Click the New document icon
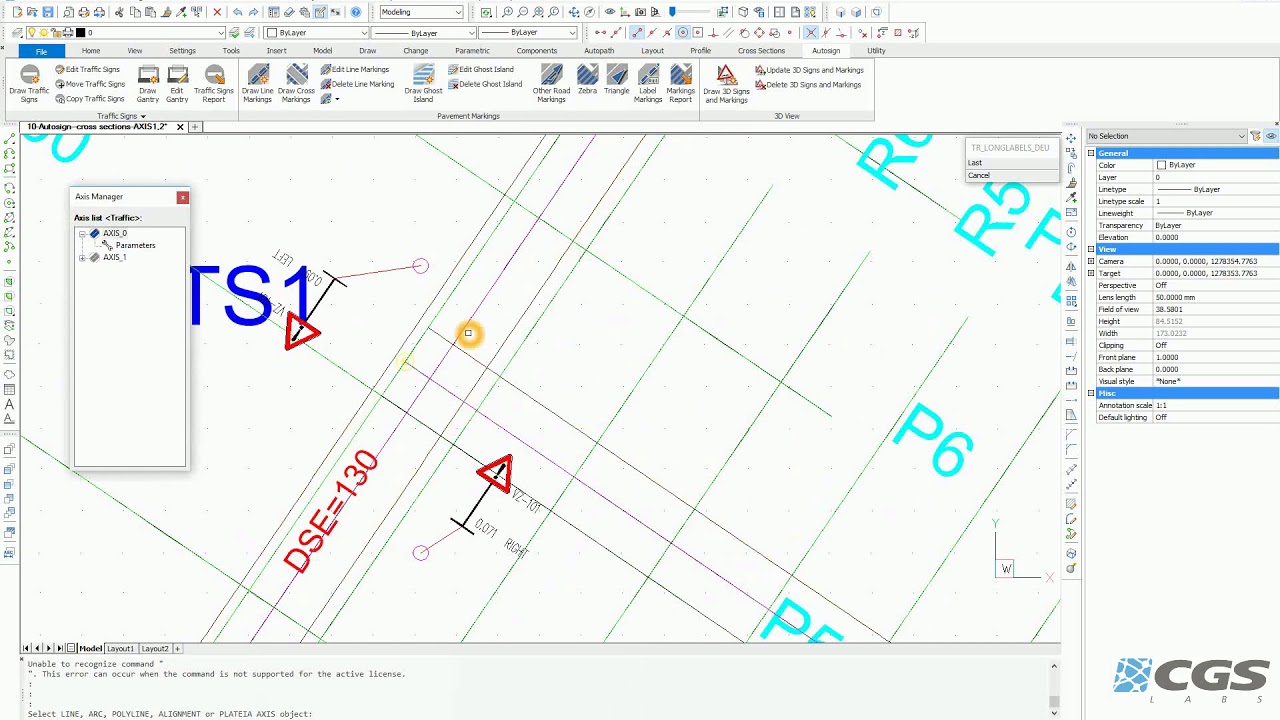This screenshot has height=720, width=1280. pos(17,12)
